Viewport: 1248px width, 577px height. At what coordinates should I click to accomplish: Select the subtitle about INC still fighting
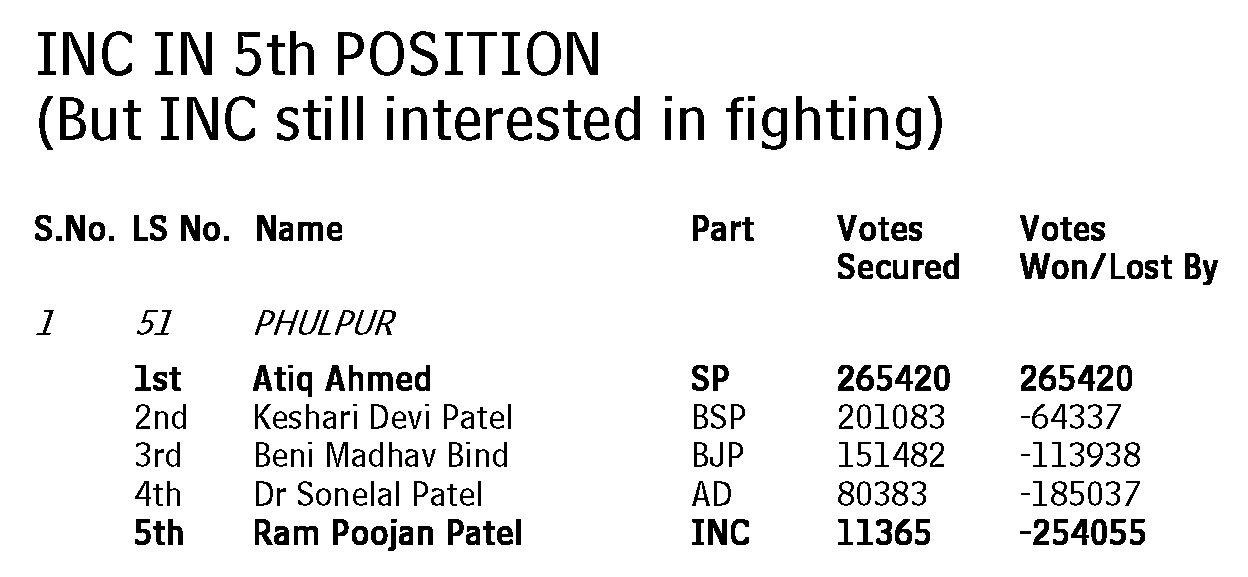489,122
